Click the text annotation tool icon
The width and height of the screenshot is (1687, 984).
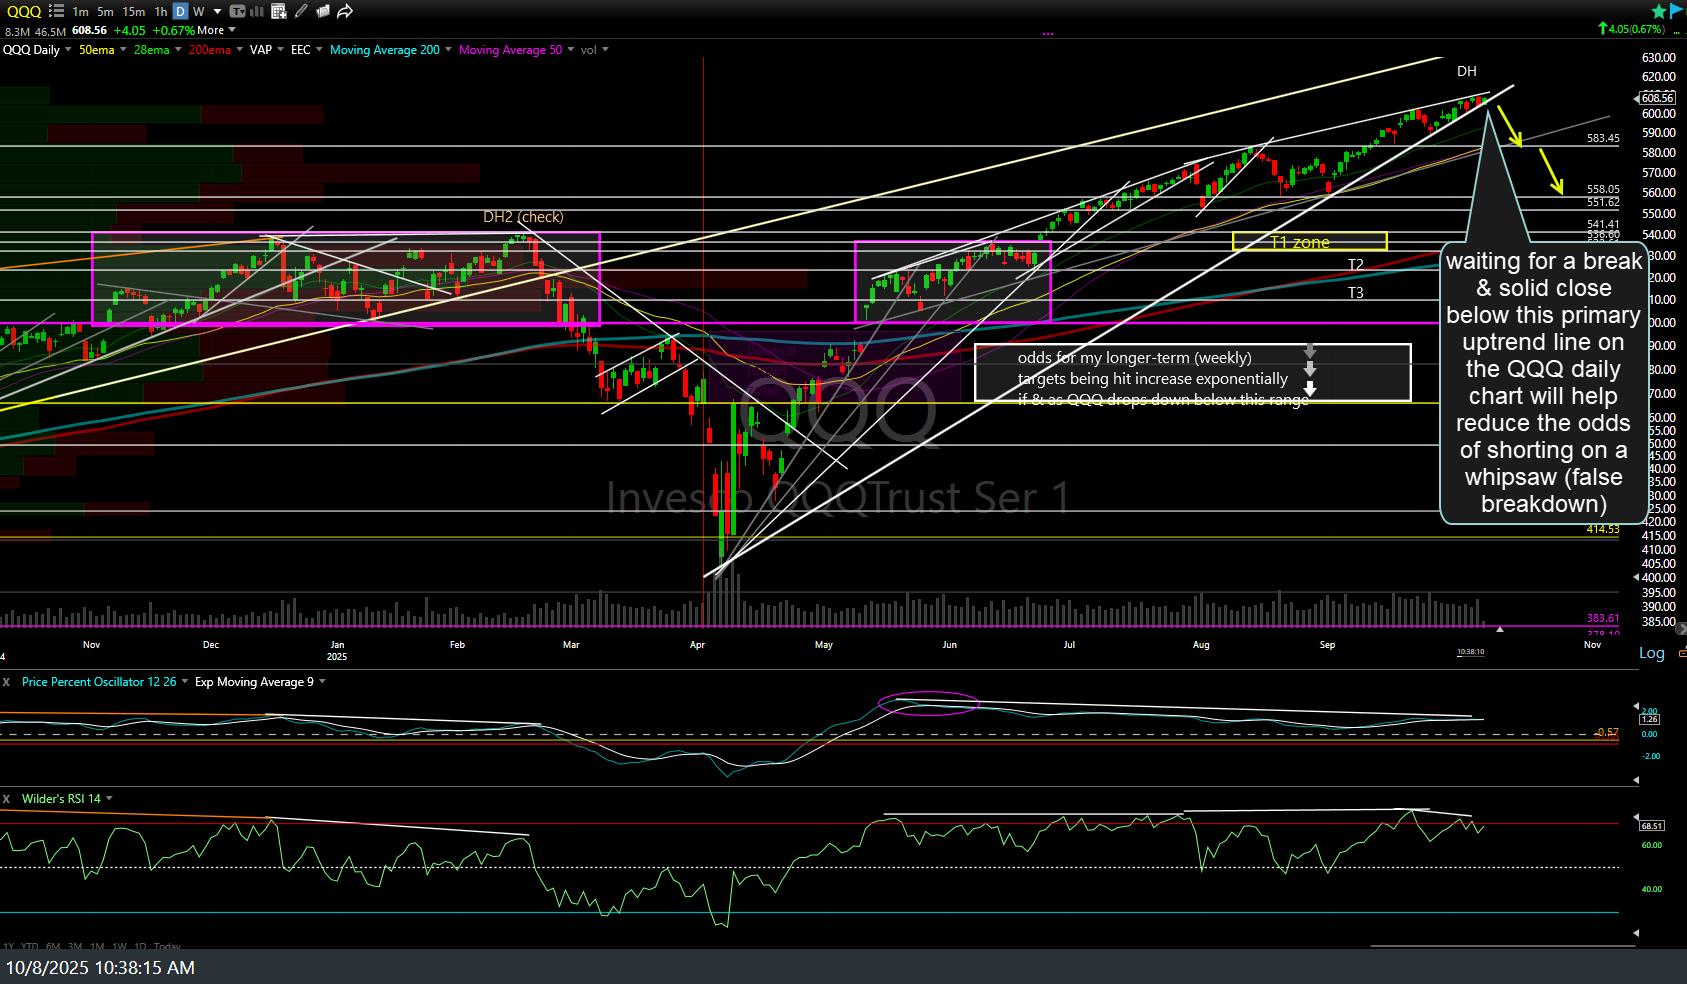pyautogui.click(x=237, y=12)
